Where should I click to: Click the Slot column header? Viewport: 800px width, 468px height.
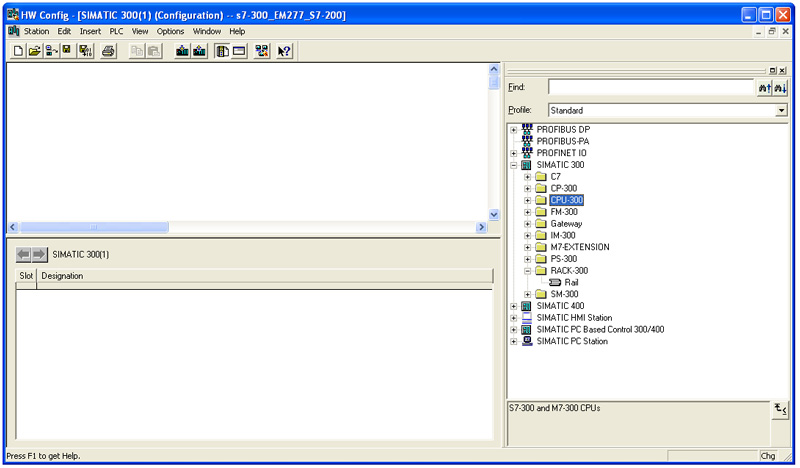tap(26, 276)
